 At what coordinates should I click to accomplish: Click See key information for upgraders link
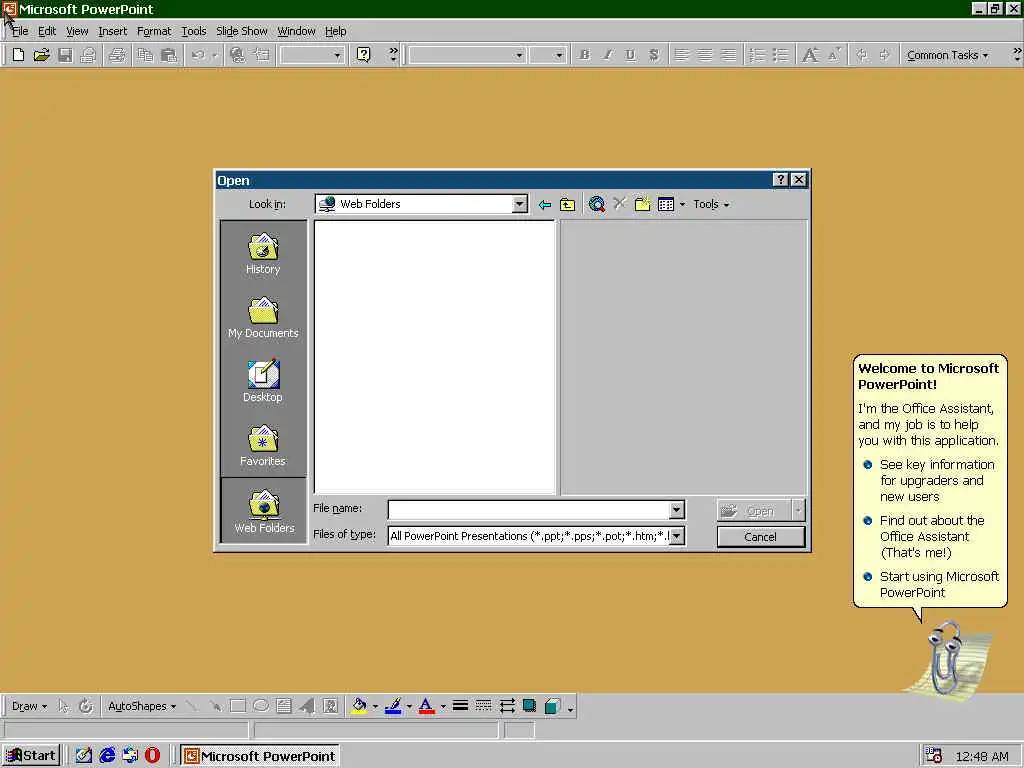click(936, 481)
